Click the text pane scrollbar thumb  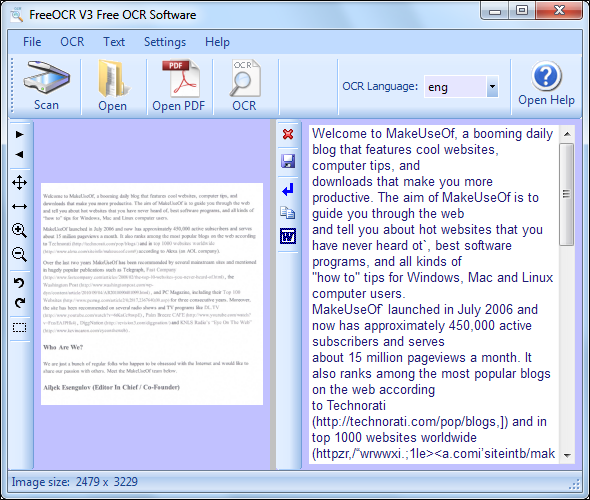point(567,195)
